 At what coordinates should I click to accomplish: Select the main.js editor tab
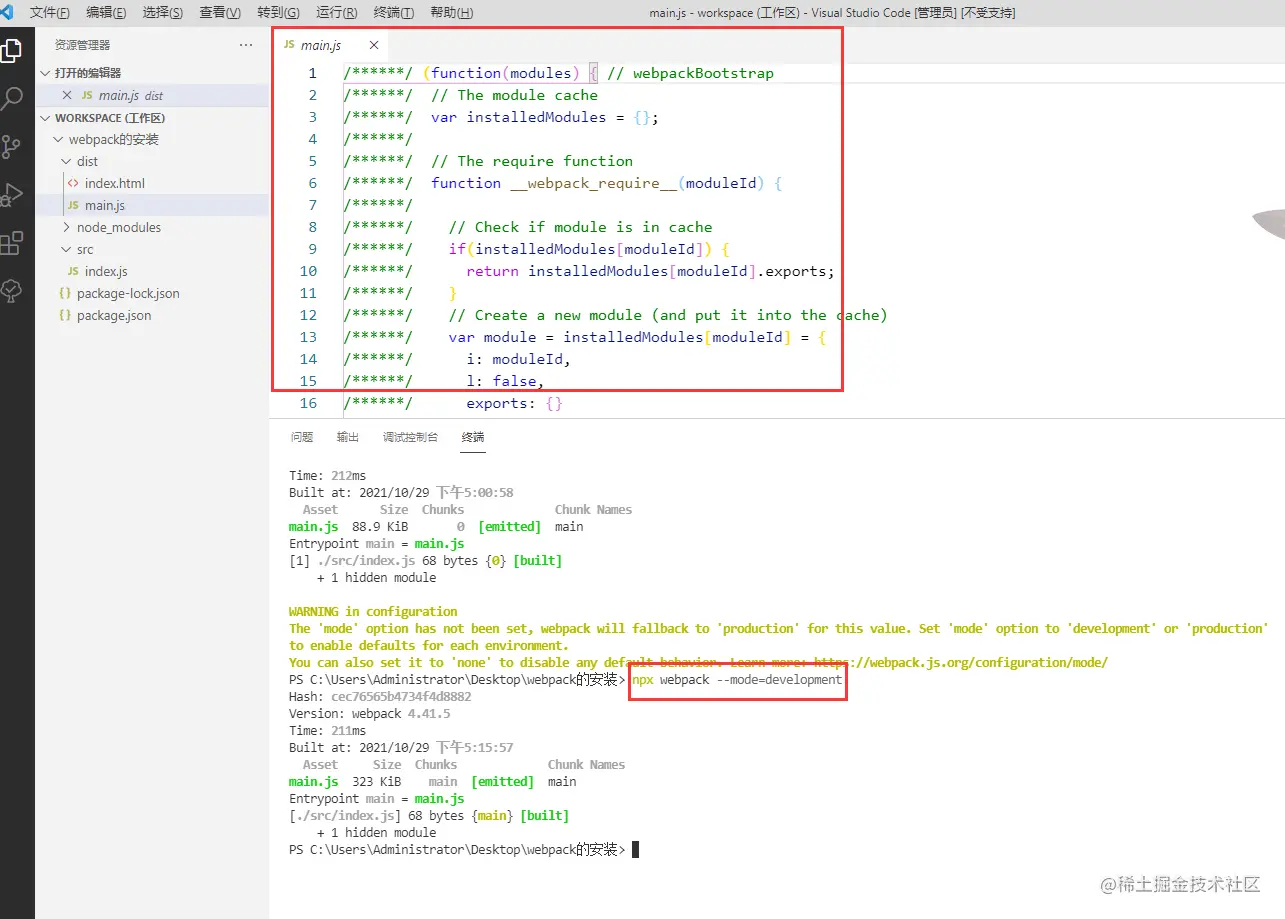coord(329,45)
